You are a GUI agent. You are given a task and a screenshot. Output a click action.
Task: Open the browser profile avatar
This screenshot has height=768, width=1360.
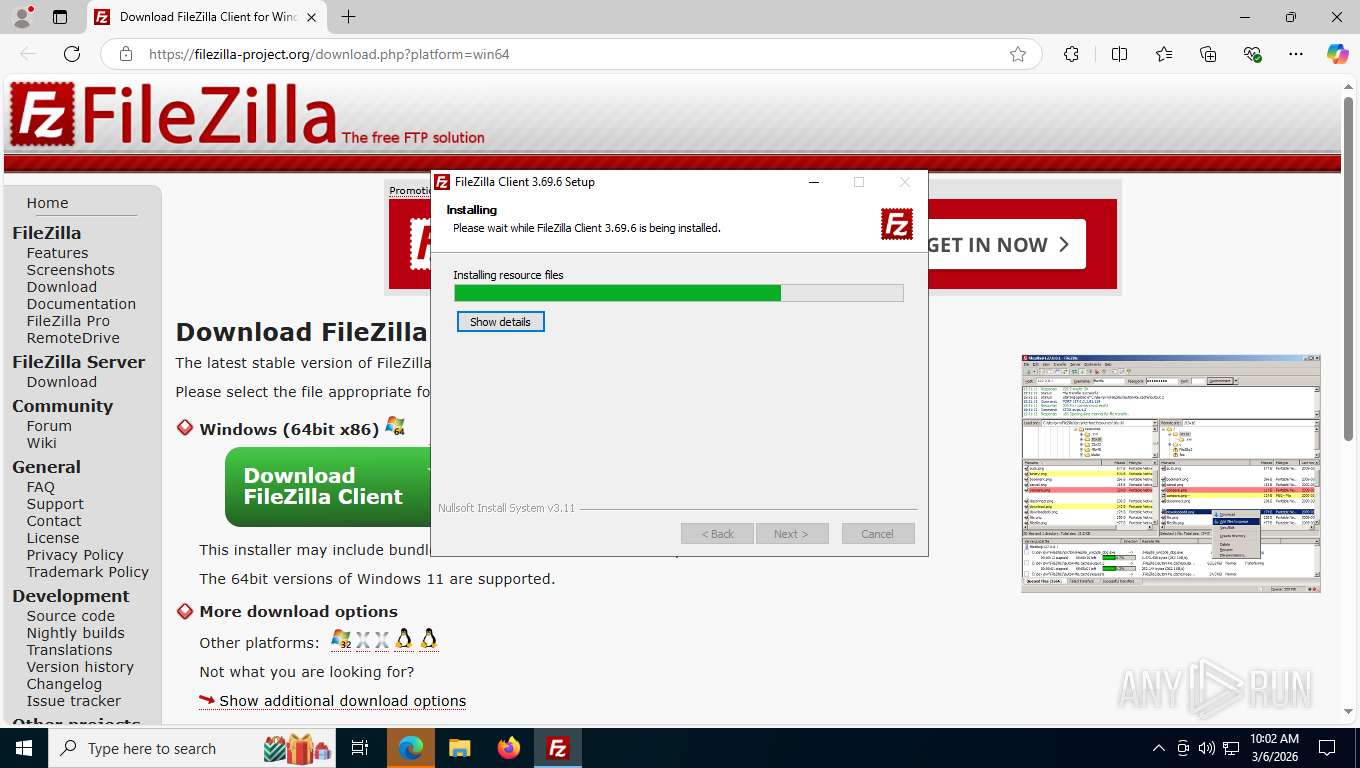(x=22, y=17)
